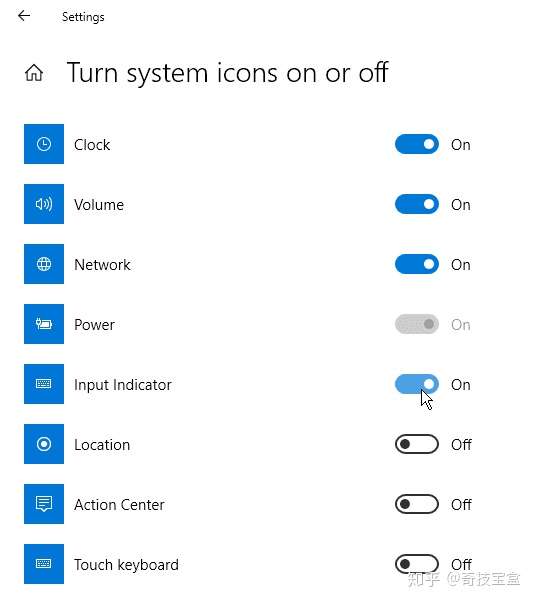This screenshot has width=534, height=602.
Task: Turn on the Action Center toggle
Action: pyautogui.click(x=417, y=504)
